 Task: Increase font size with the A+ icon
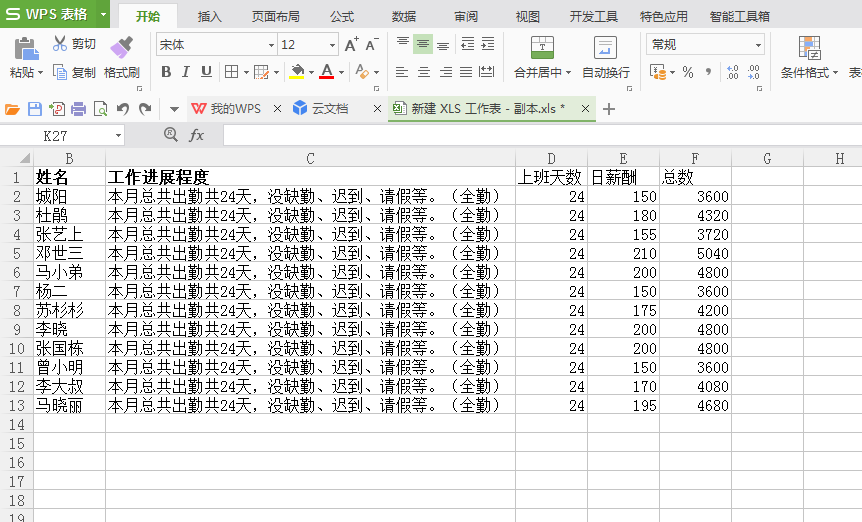351,45
